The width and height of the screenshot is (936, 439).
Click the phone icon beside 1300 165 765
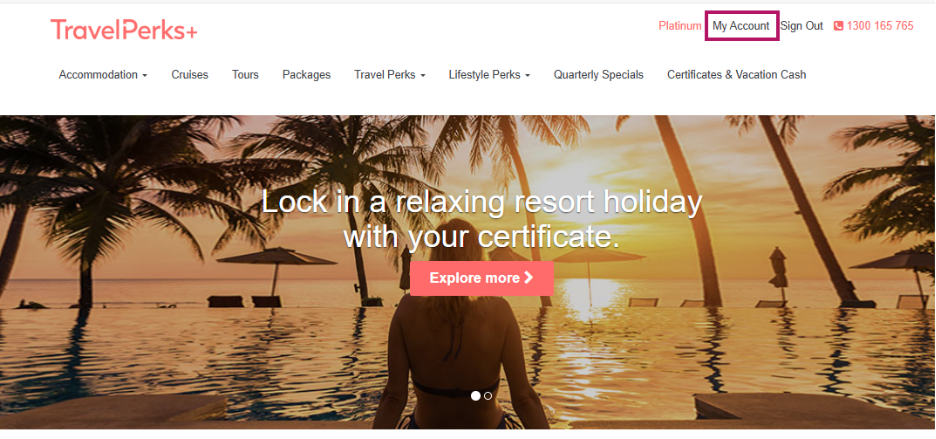(838, 26)
